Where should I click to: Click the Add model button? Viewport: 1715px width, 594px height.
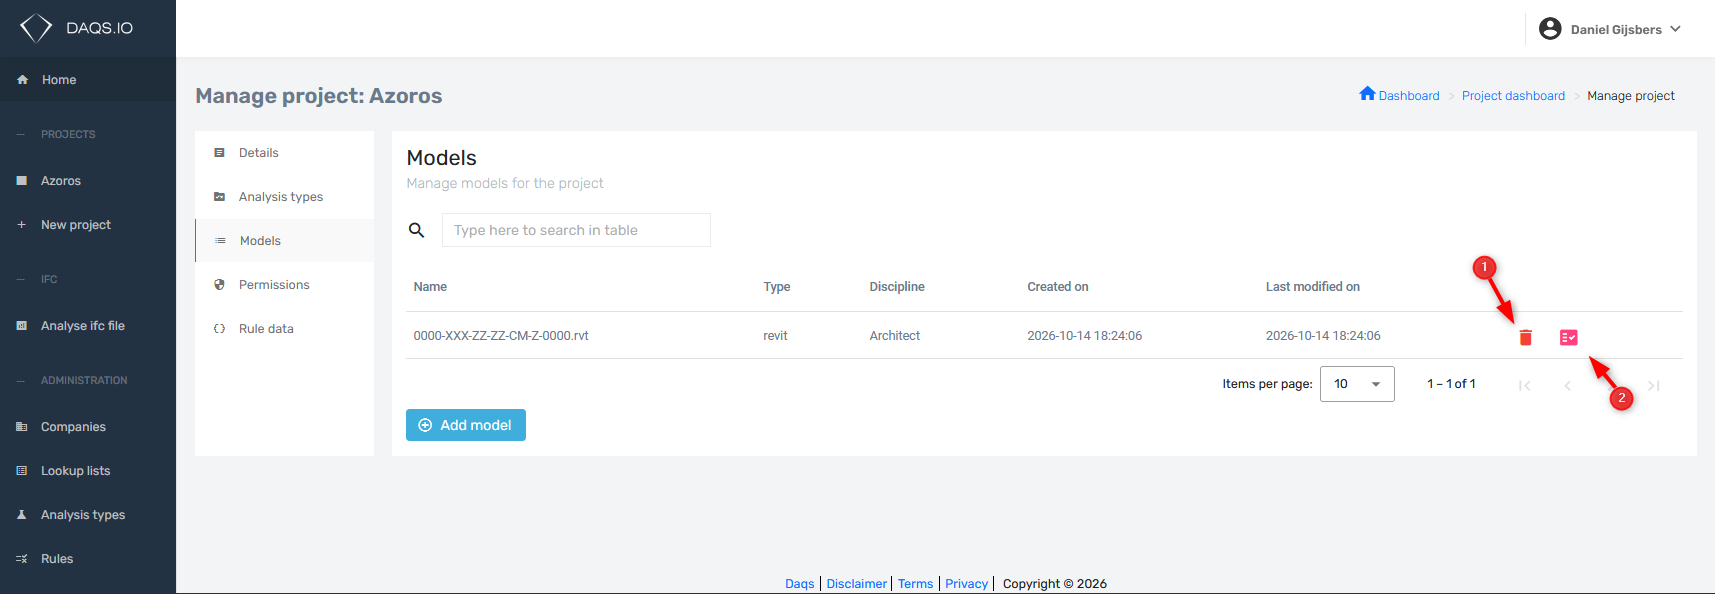(466, 425)
